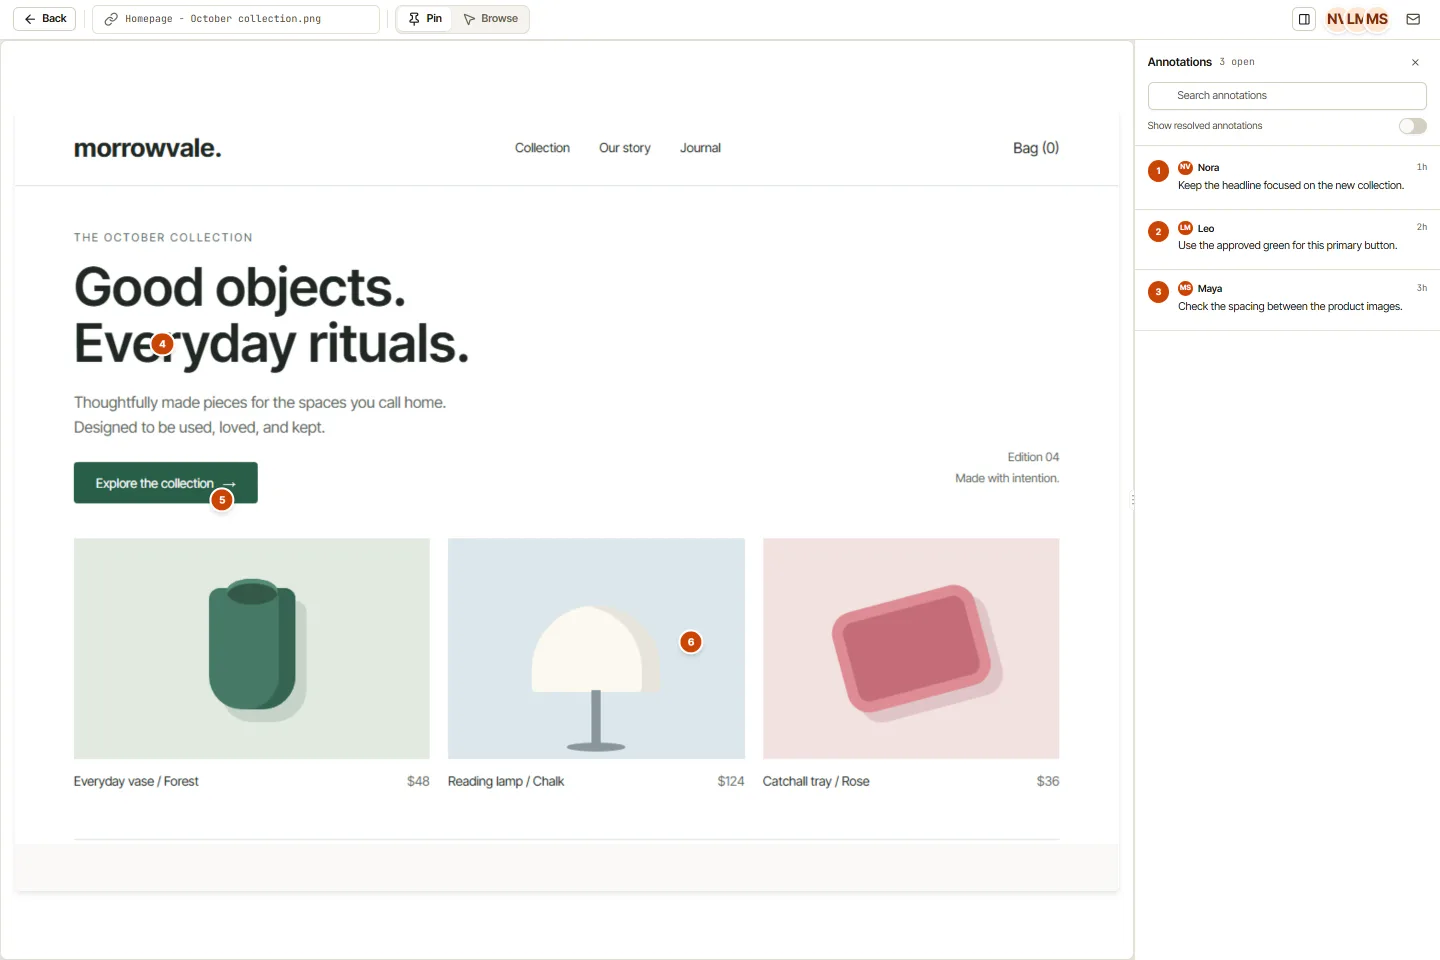
Task: Select annotation pin number 6 on lamp image
Action: pos(690,642)
